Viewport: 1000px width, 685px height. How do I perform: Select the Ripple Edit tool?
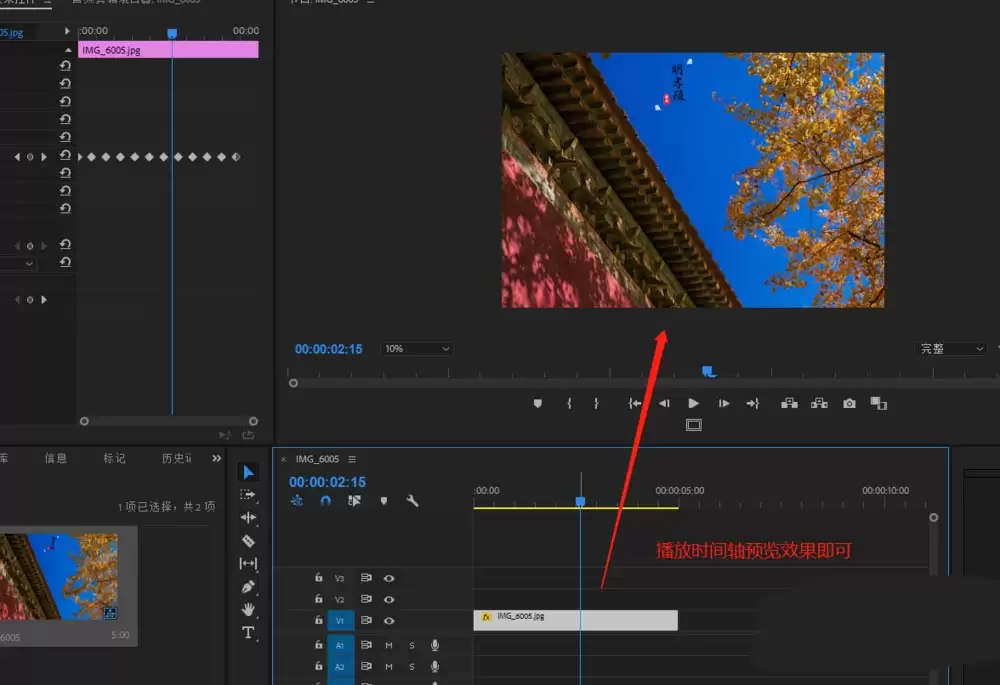[248, 518]
